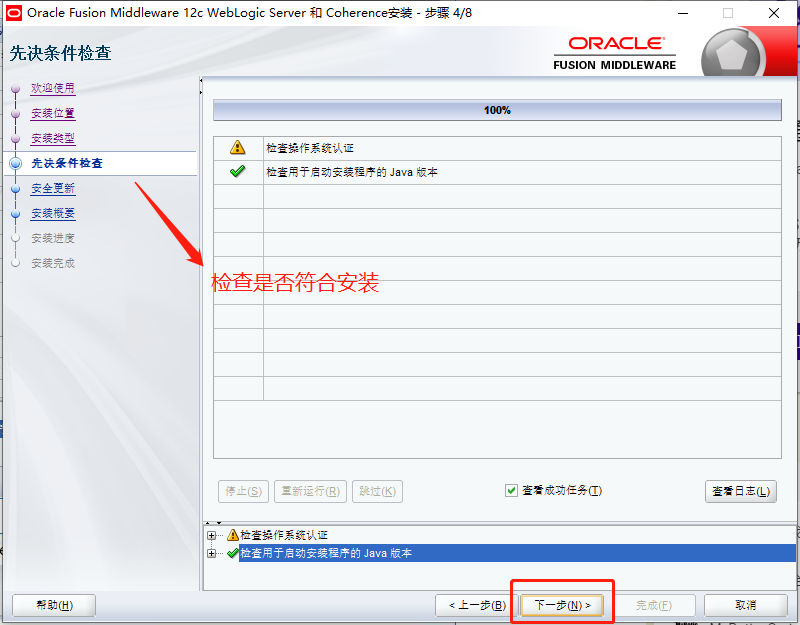Open the 安装概要 step
800x625 pixels.
tap(53, 213)
